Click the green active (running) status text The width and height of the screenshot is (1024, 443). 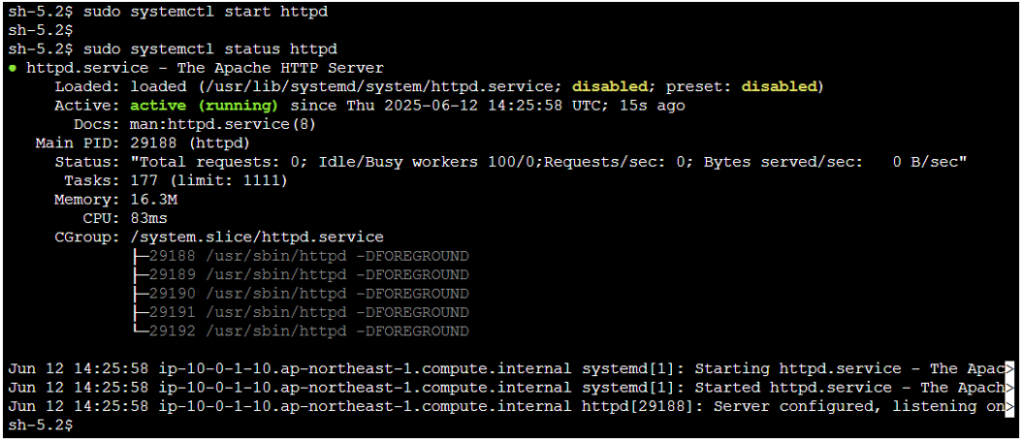pyautogui.click(x=204, y=106)
